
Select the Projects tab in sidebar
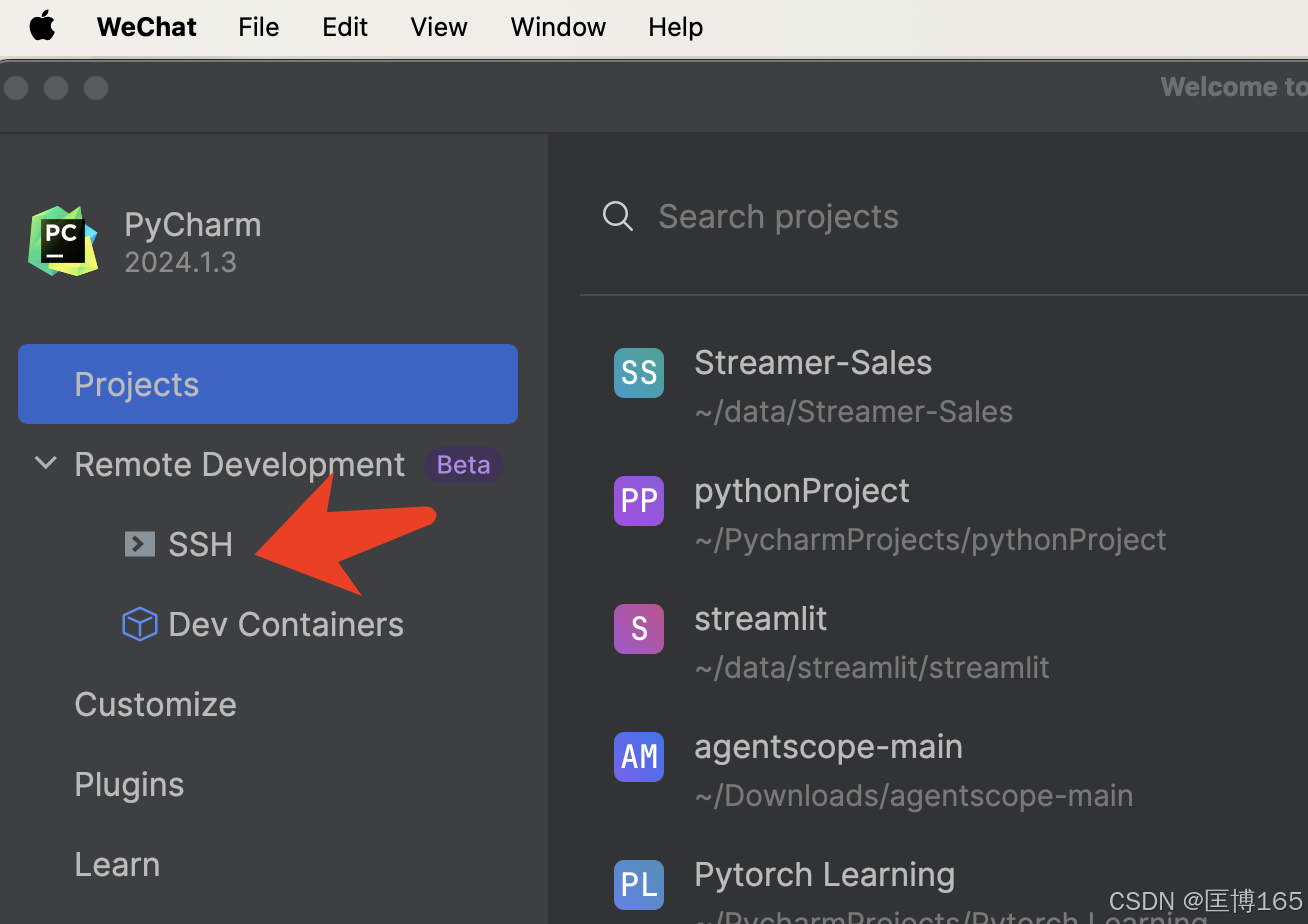pyautogui.click(x=268, y=384)
